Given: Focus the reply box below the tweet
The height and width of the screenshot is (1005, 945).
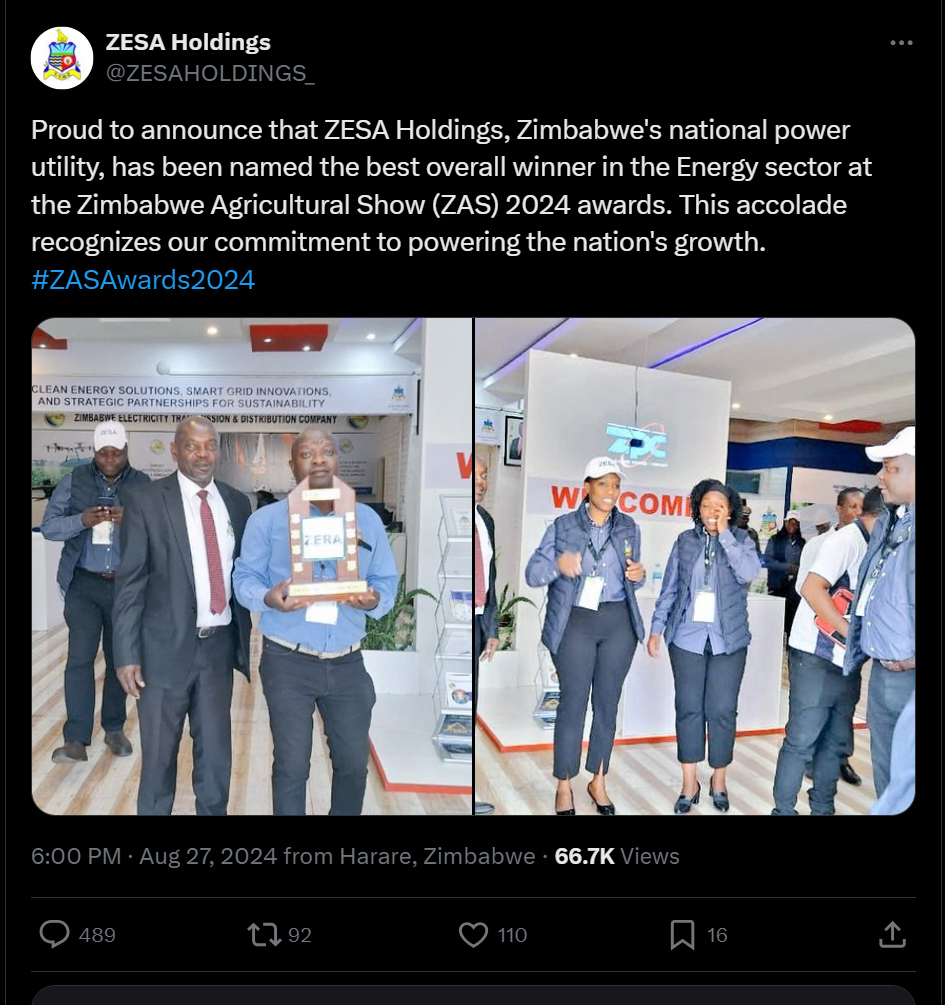Looking at the screenshot, I should (x=473, y=995).
